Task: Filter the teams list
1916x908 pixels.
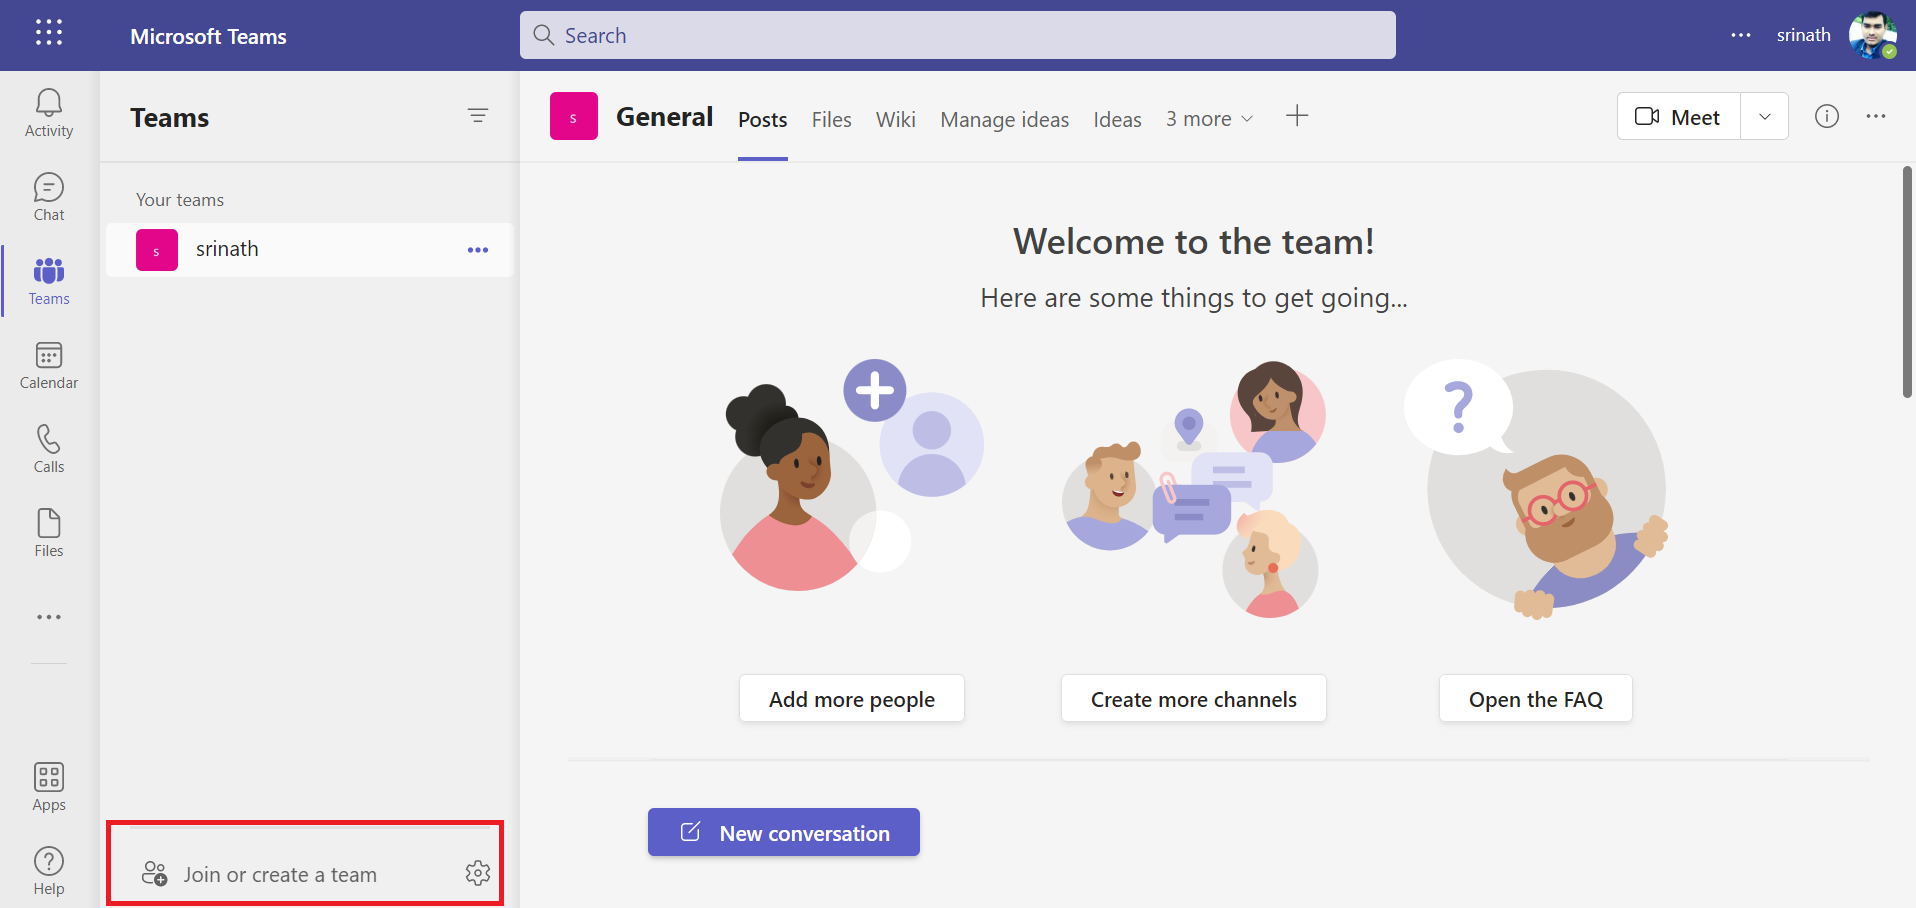Action: point(478,116)
